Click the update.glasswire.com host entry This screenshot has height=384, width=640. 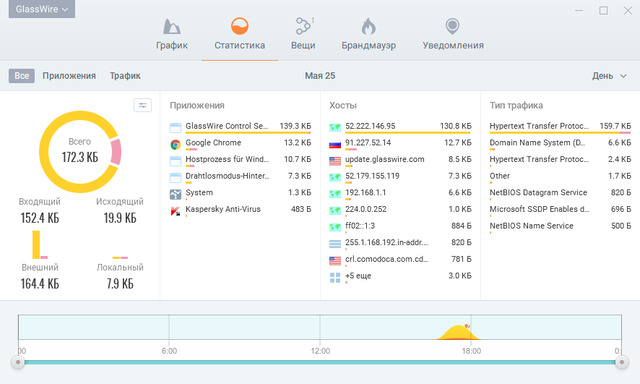(x=400, y=160)
